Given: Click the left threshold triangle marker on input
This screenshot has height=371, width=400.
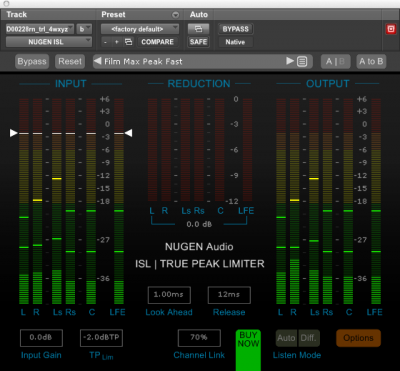Looking at the screenshot, I should pyautogui.click(x=13, y=133).
